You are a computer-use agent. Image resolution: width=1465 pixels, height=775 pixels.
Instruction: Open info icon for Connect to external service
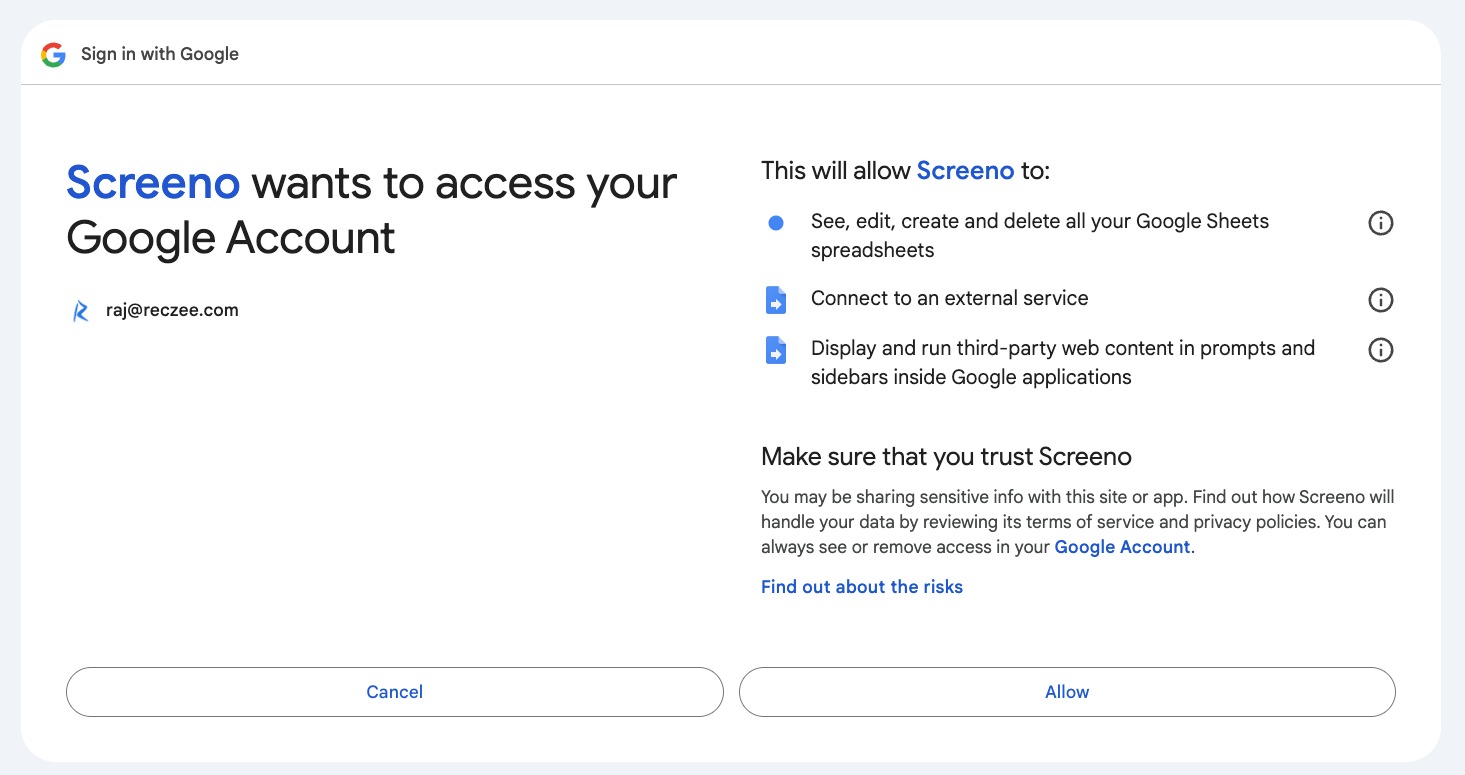(x=1380, y=299)
